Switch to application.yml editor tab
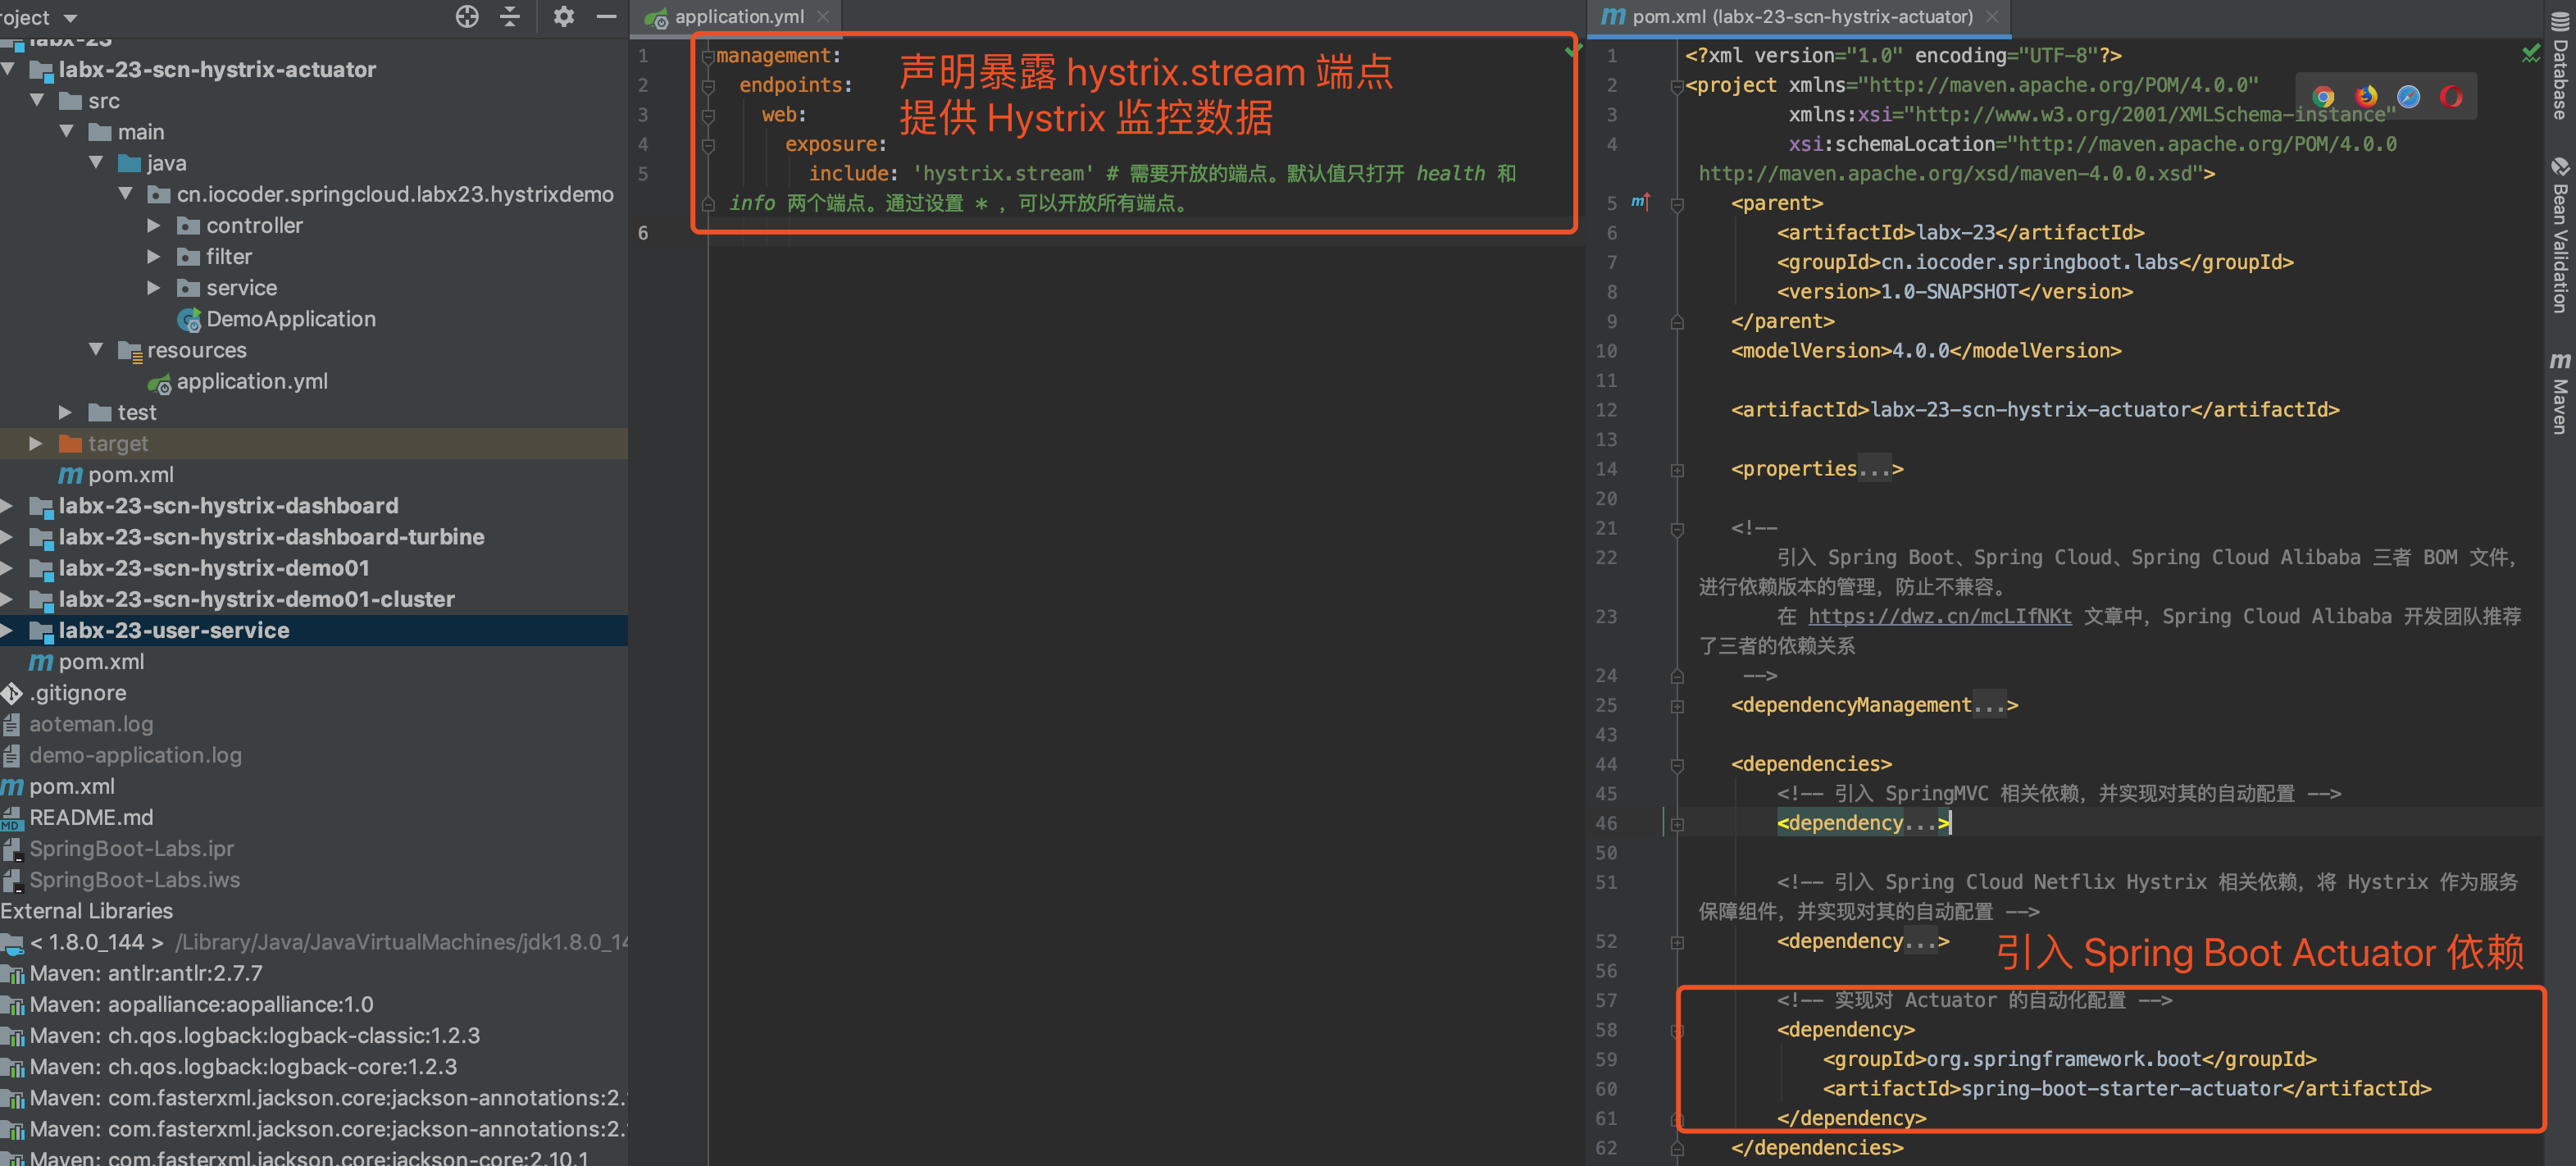The width and height of the screenshot is (2576, 1166). click(738, 17)
